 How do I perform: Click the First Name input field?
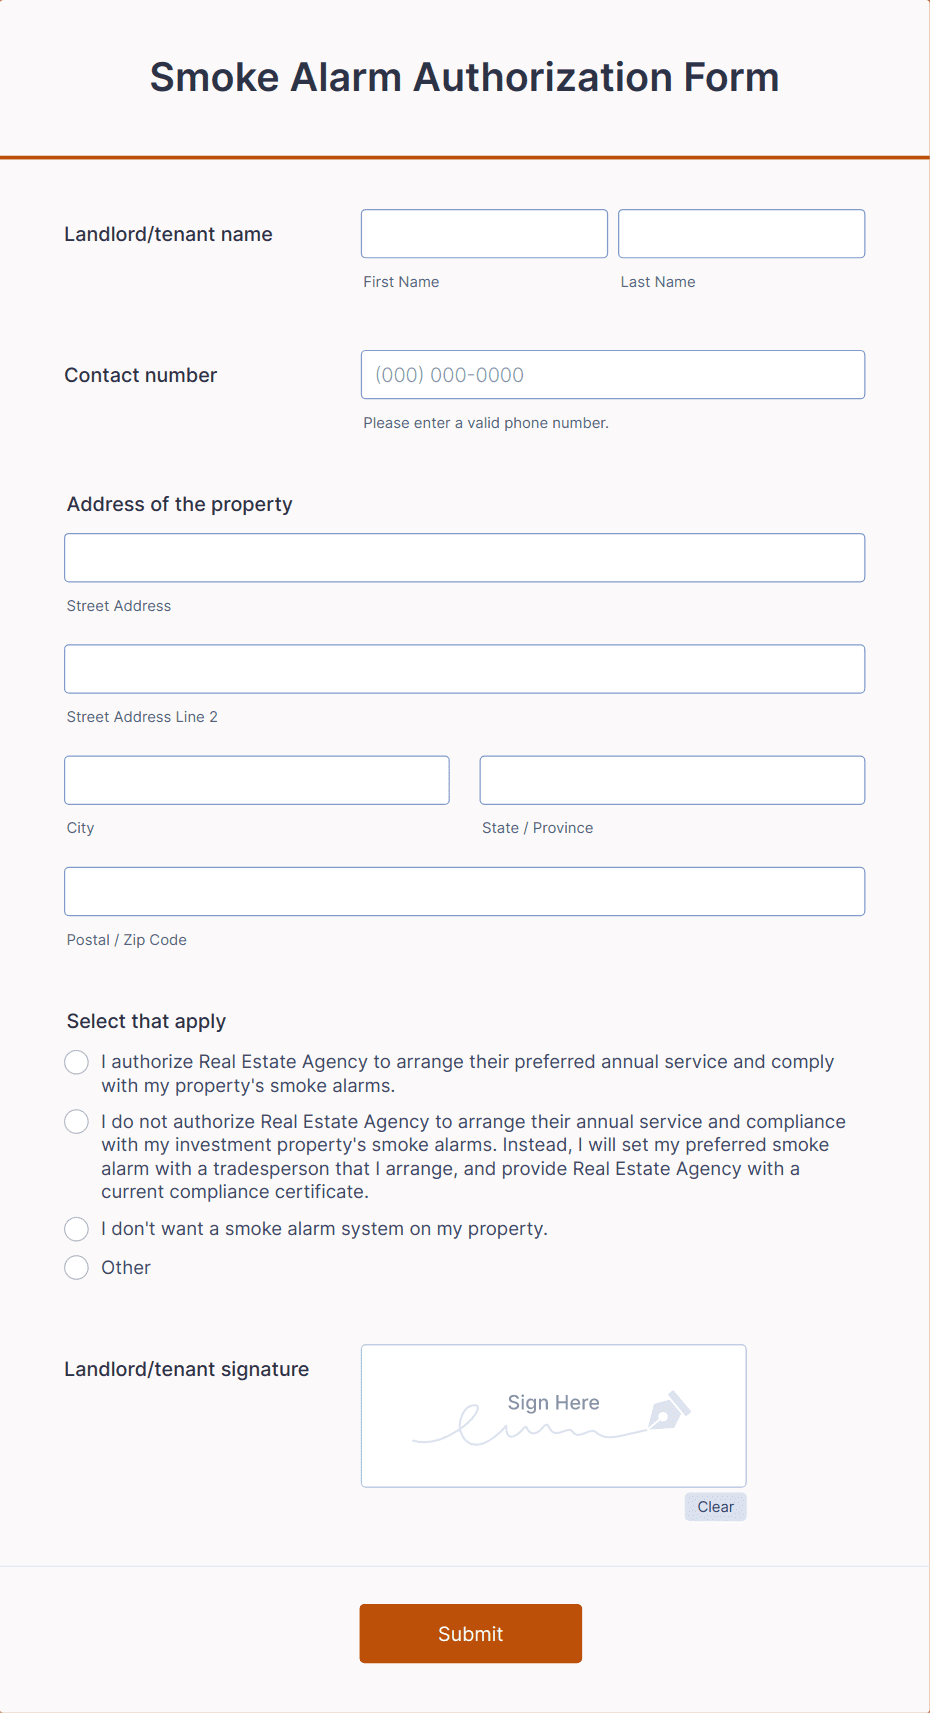click(483, 233)
